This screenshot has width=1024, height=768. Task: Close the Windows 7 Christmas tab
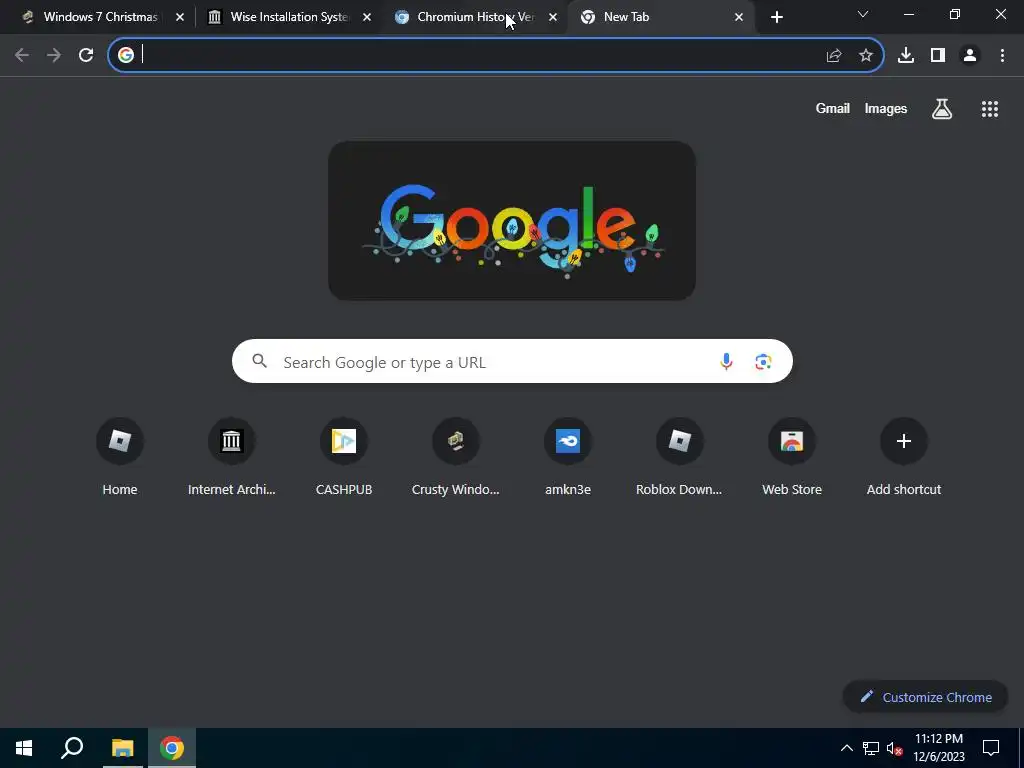tap(180, 18)
